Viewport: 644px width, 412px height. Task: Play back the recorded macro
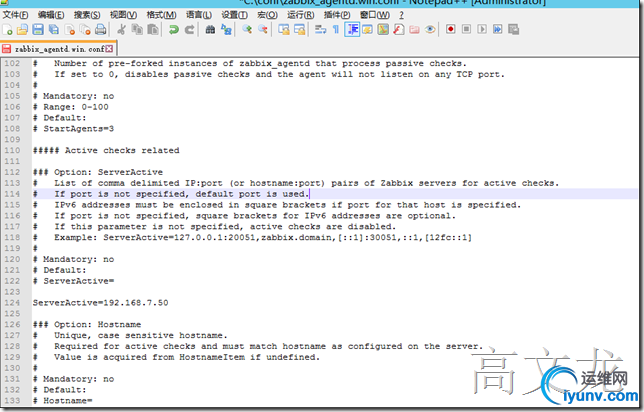click(482, 29)
